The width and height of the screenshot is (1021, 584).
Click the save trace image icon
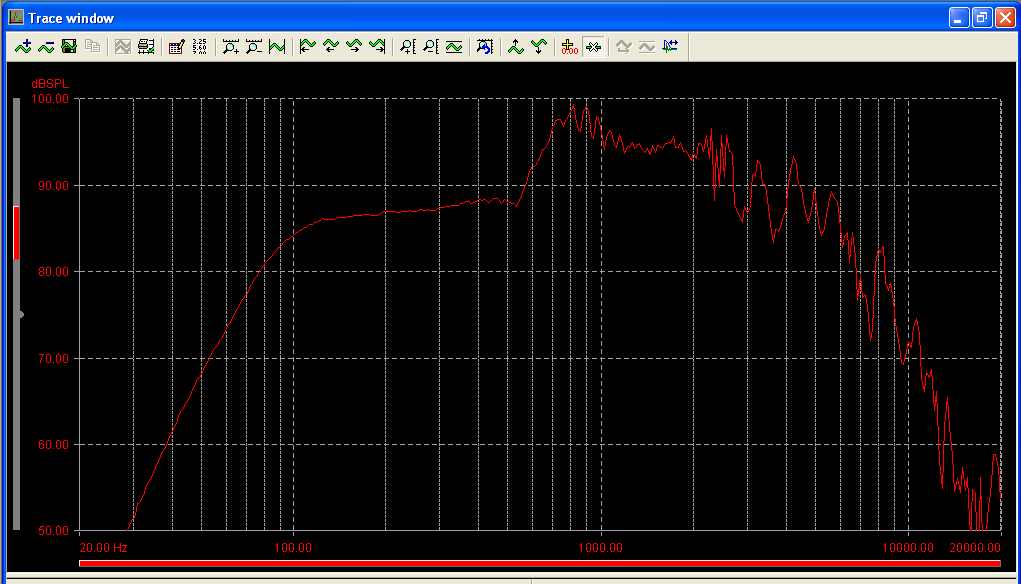[69, 47]
